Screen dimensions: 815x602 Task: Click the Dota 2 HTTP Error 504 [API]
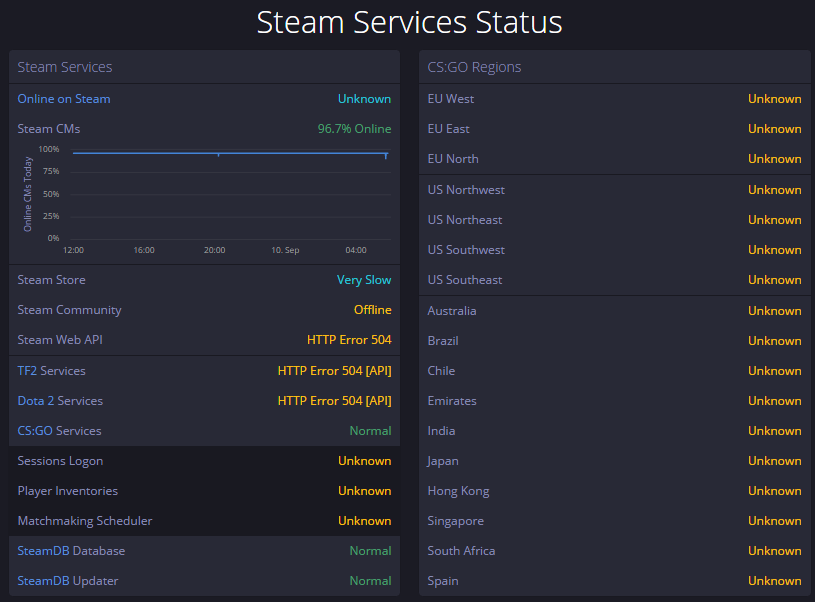click(x=334, y=401)
